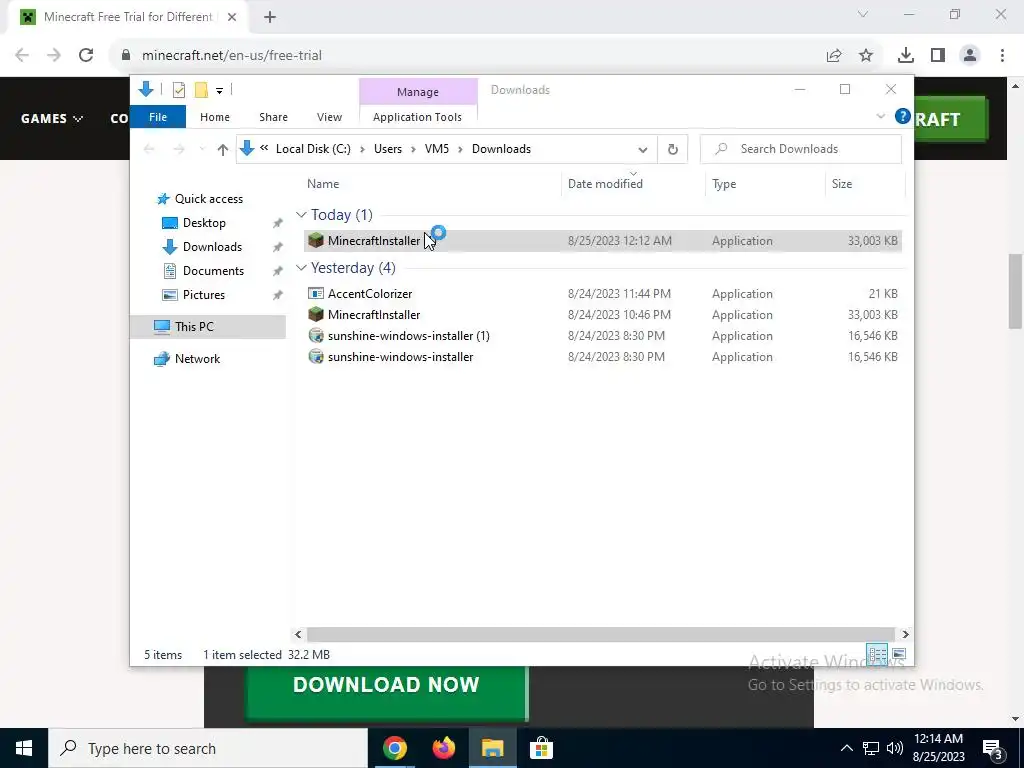Click the Search Downloads field

[801, 150]
